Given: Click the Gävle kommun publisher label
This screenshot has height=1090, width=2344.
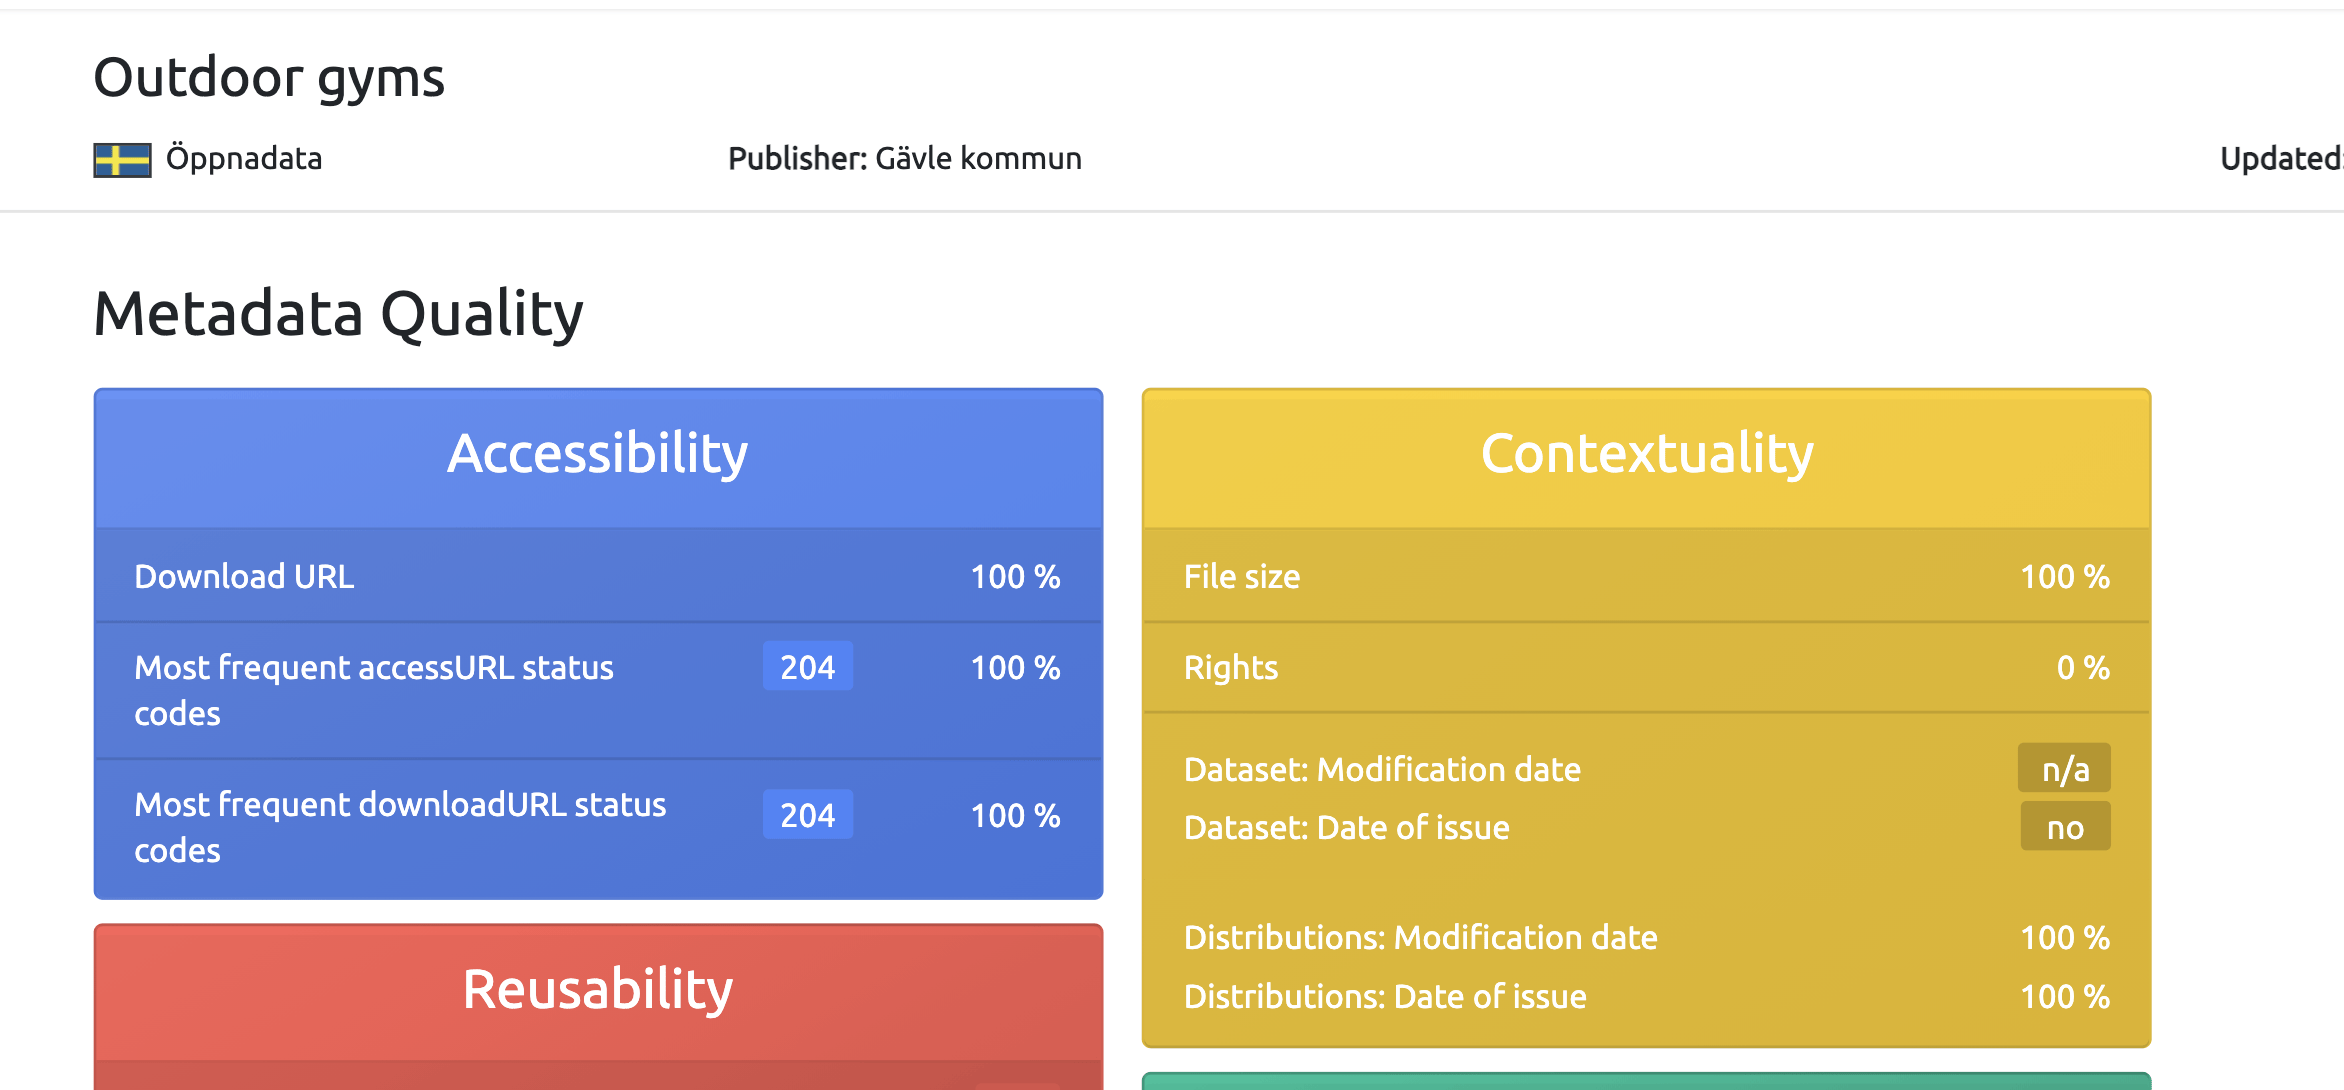Looking at the screenshot, I should [904, 158].
